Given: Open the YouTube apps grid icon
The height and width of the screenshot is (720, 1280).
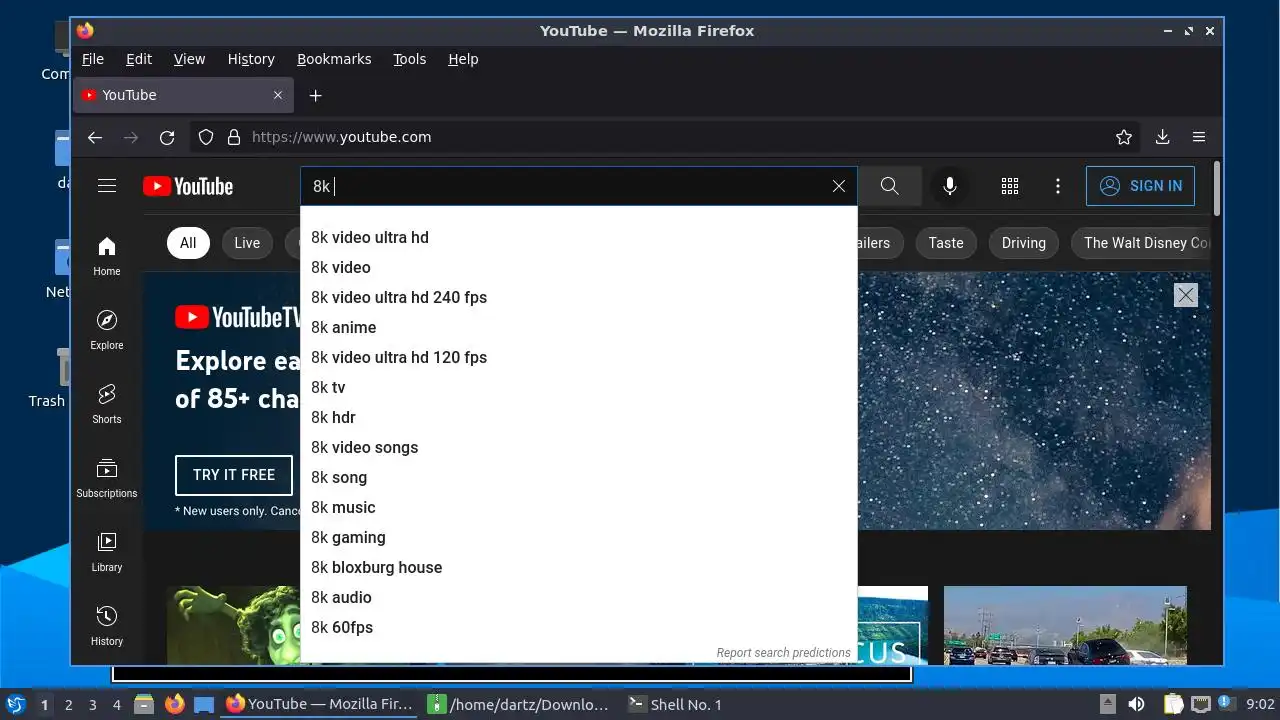Looking at the screenshot, I should pyautogui.click(x=1010, y=186).
